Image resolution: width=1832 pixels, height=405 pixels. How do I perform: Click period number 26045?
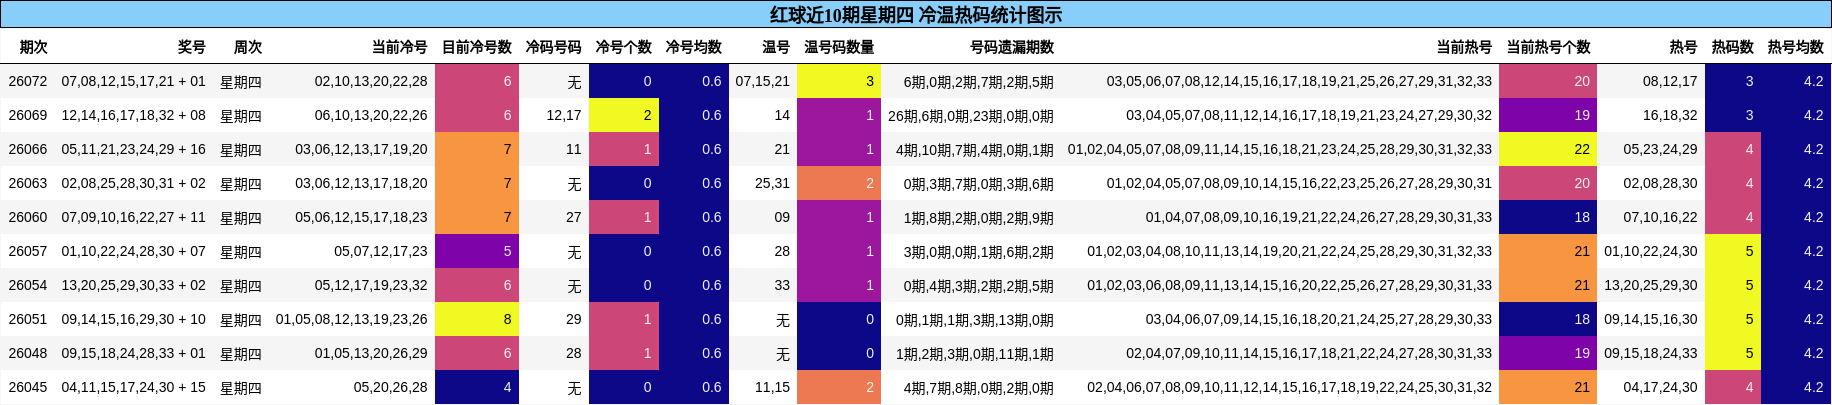[28, 387]
